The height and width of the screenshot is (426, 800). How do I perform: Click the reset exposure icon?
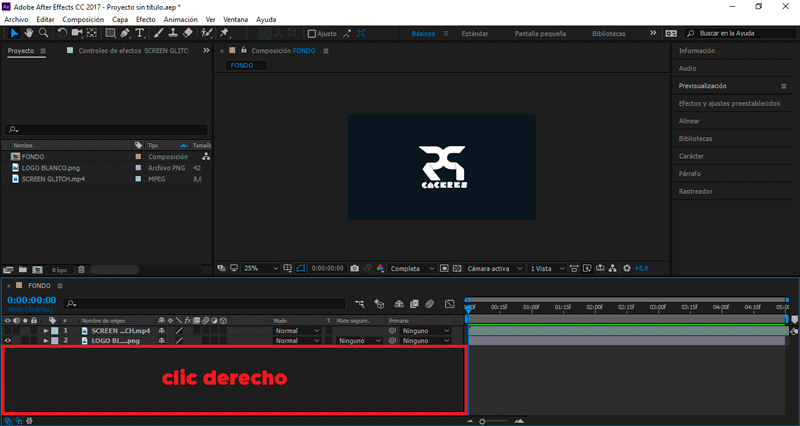point(627,268)
